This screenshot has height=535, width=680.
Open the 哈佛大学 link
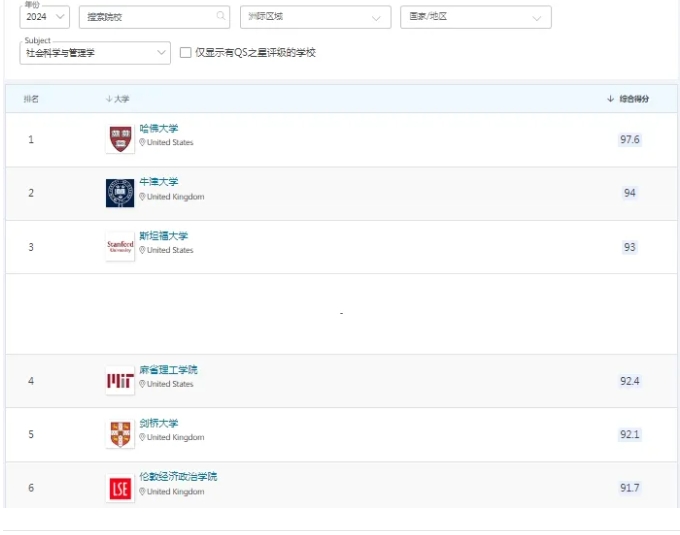pos(159,128)
